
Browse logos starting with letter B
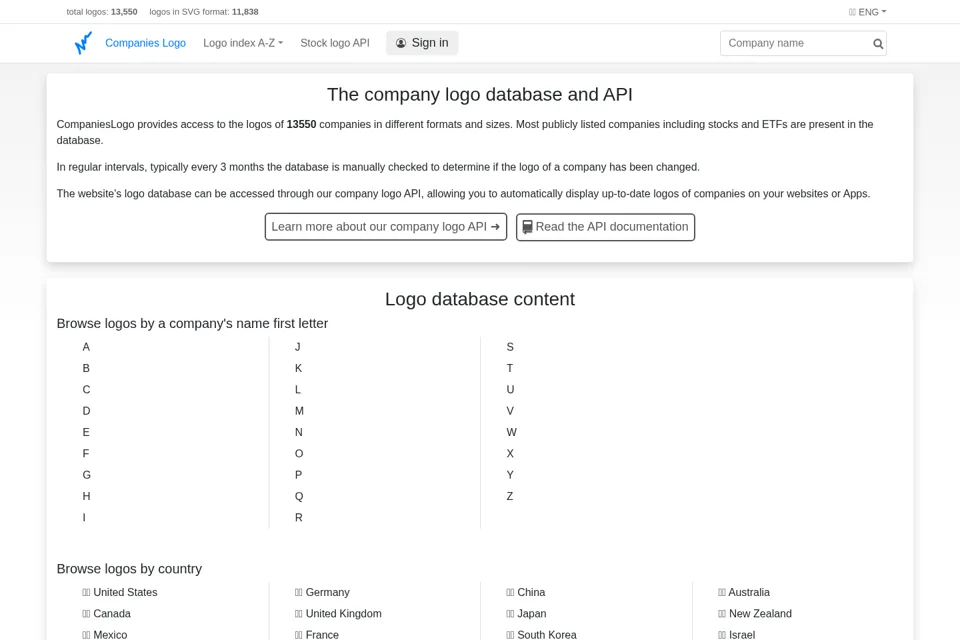tap(86, 368)
